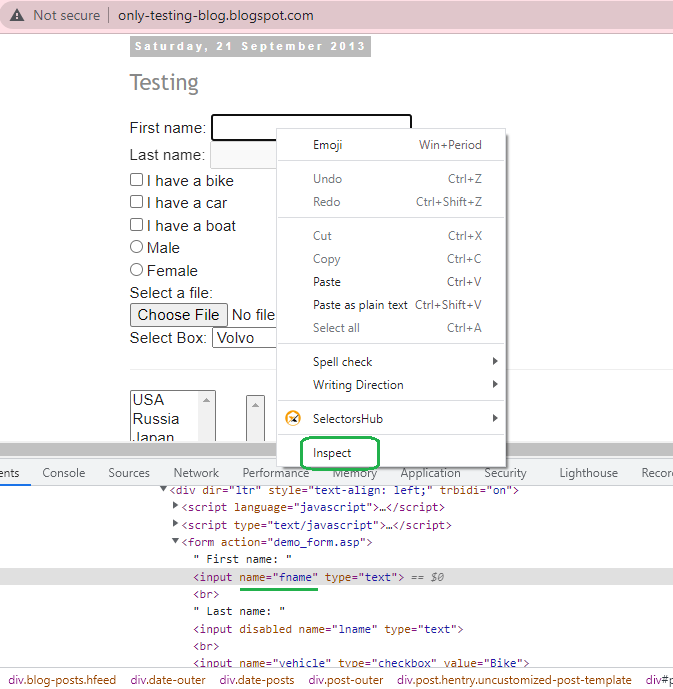Click Paste in the context menu
The width and height of the screenshot is (673, 689).
coord(391,282)
